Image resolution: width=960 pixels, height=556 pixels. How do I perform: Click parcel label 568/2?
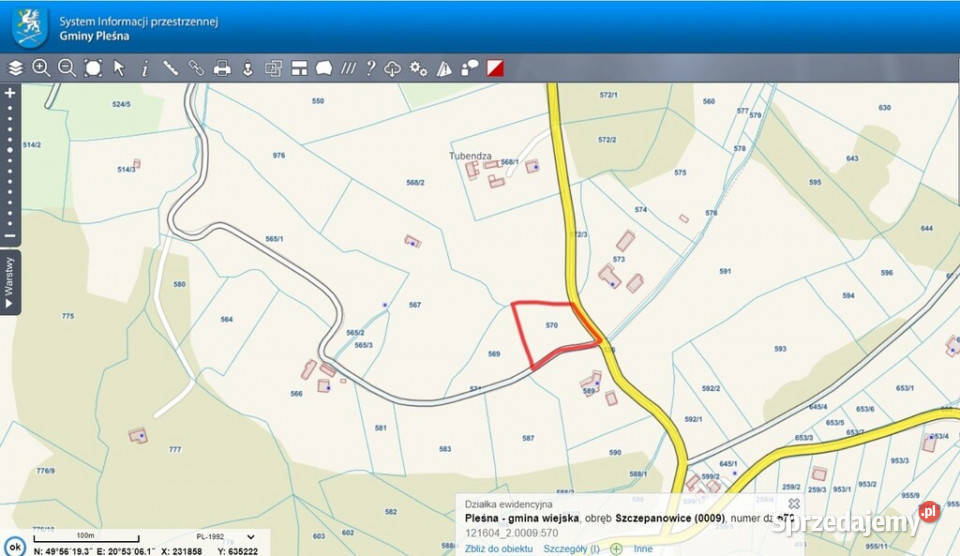click(415, 182)
